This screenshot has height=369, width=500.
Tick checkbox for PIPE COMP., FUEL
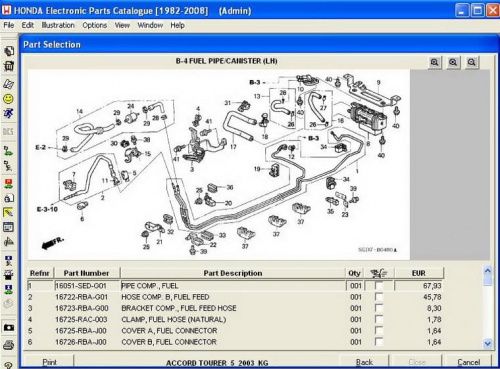tap(379, 286)
